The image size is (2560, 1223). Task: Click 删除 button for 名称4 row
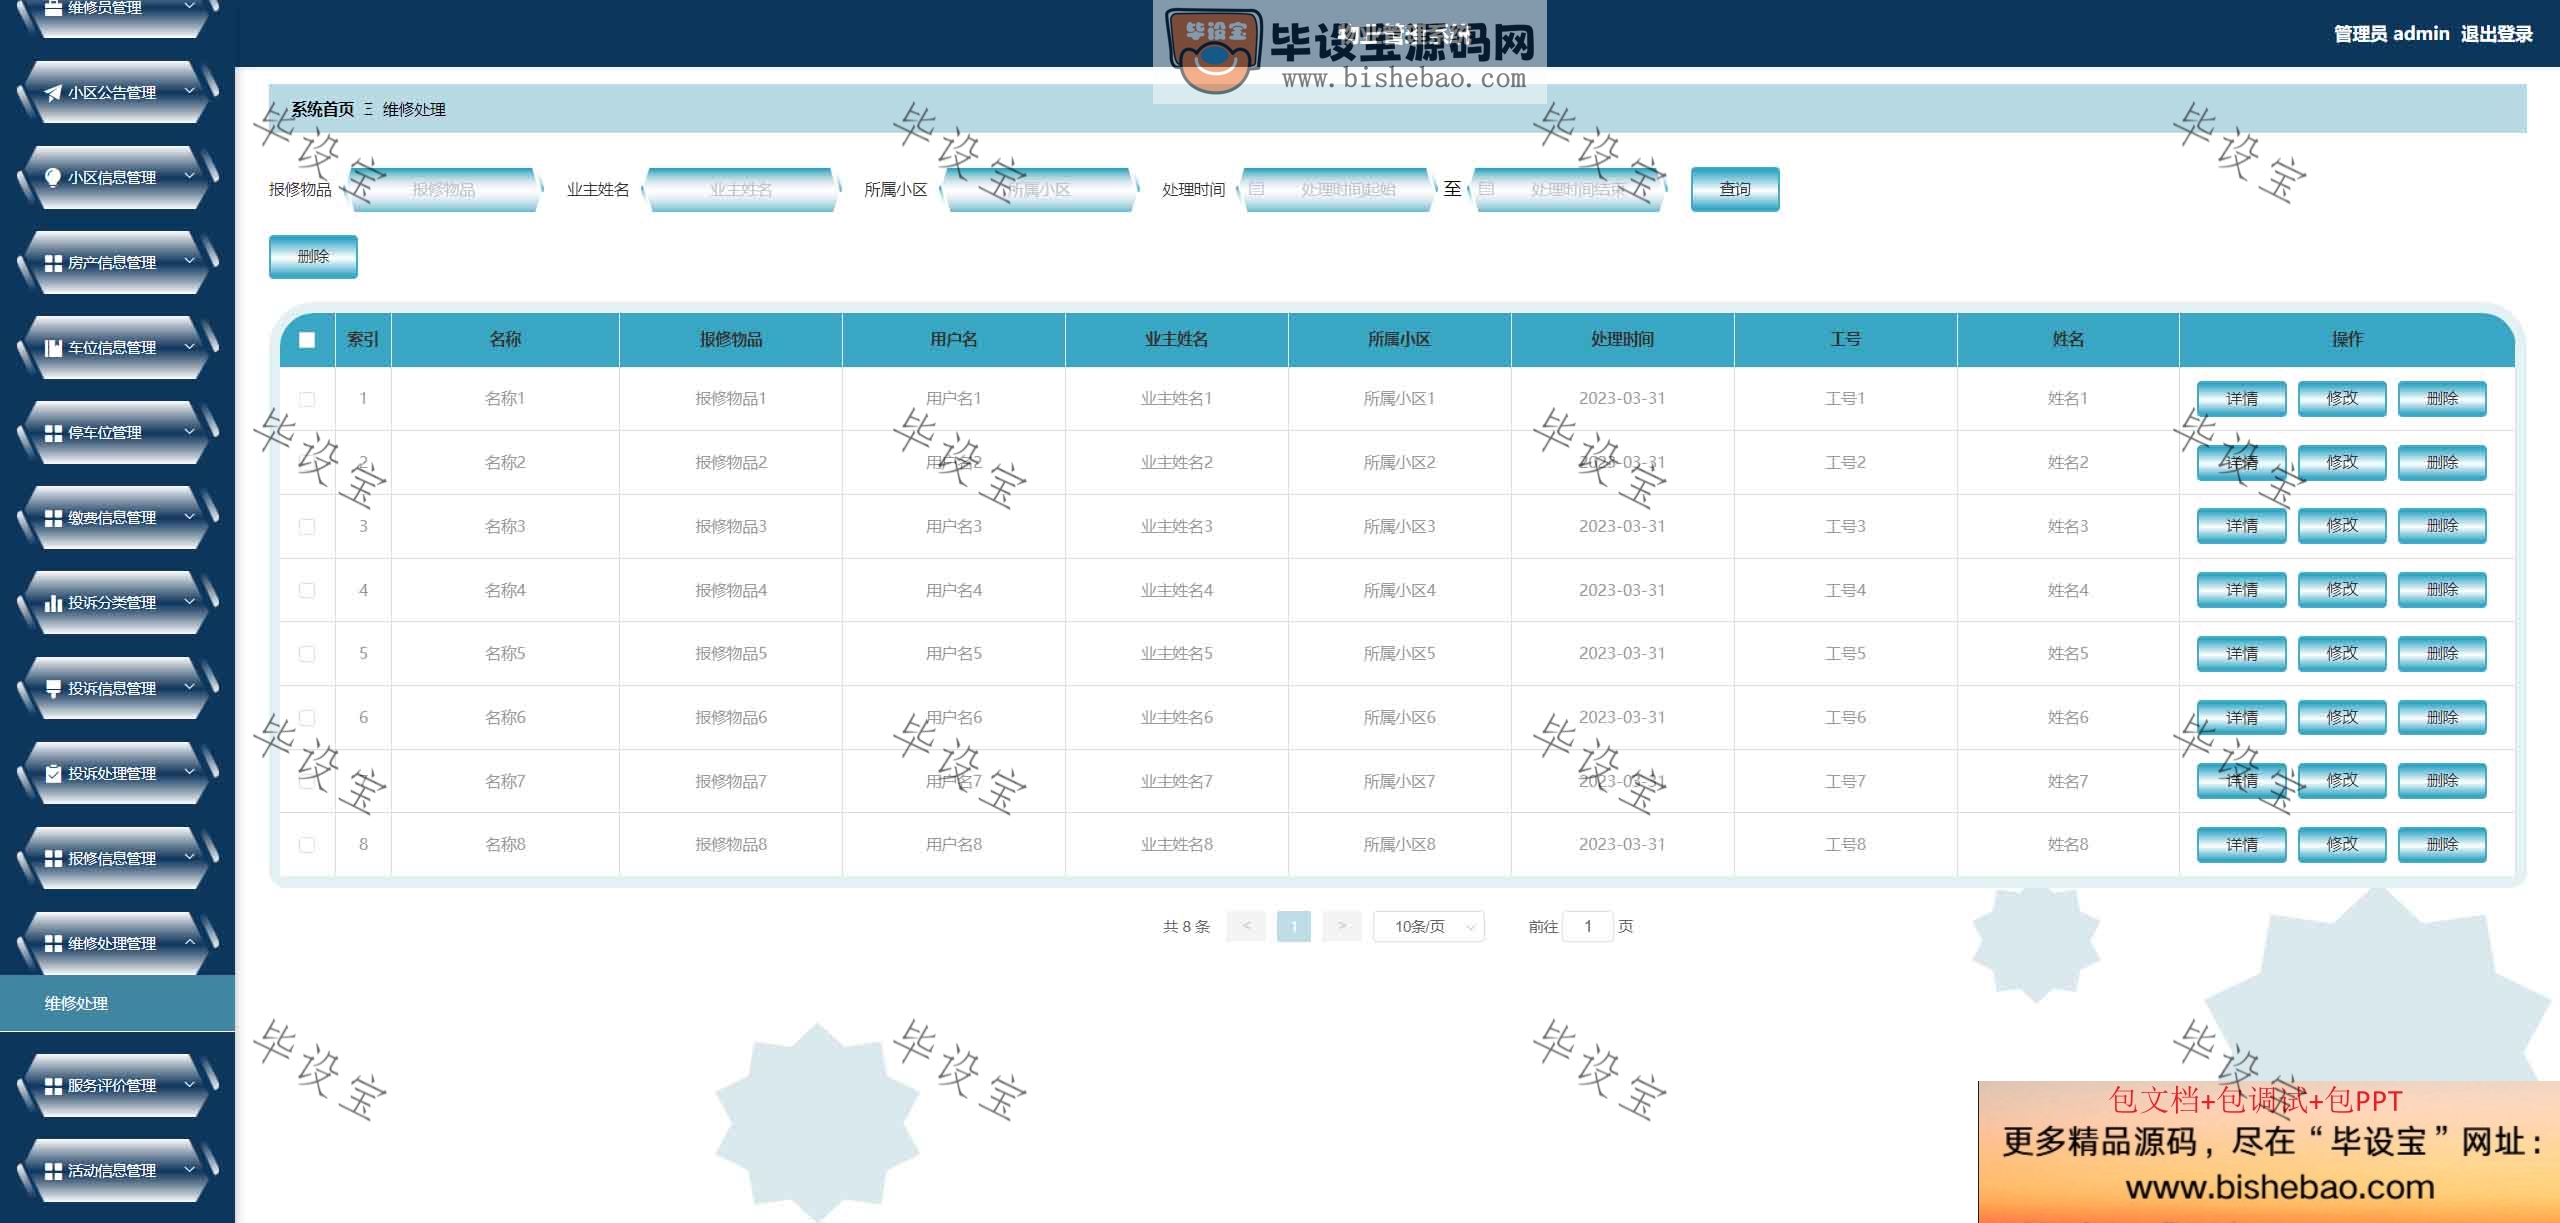coord(2442,590)
